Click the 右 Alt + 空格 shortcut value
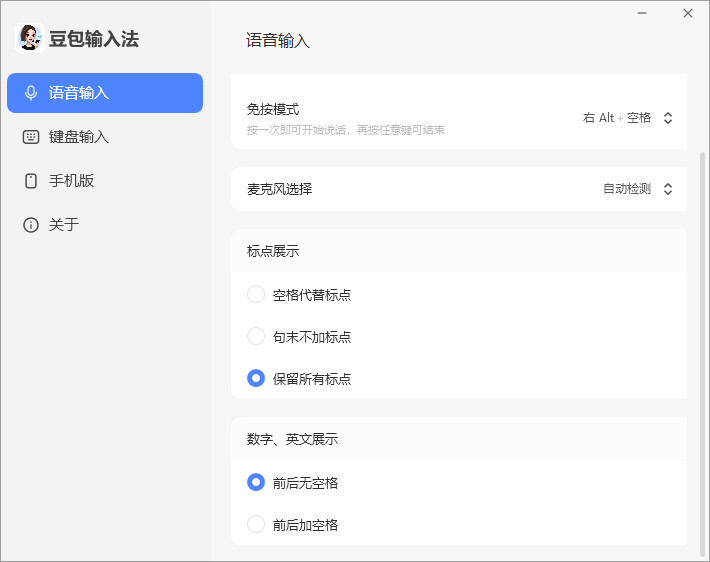This screenshot has width=710, height=562. (617, 118)
